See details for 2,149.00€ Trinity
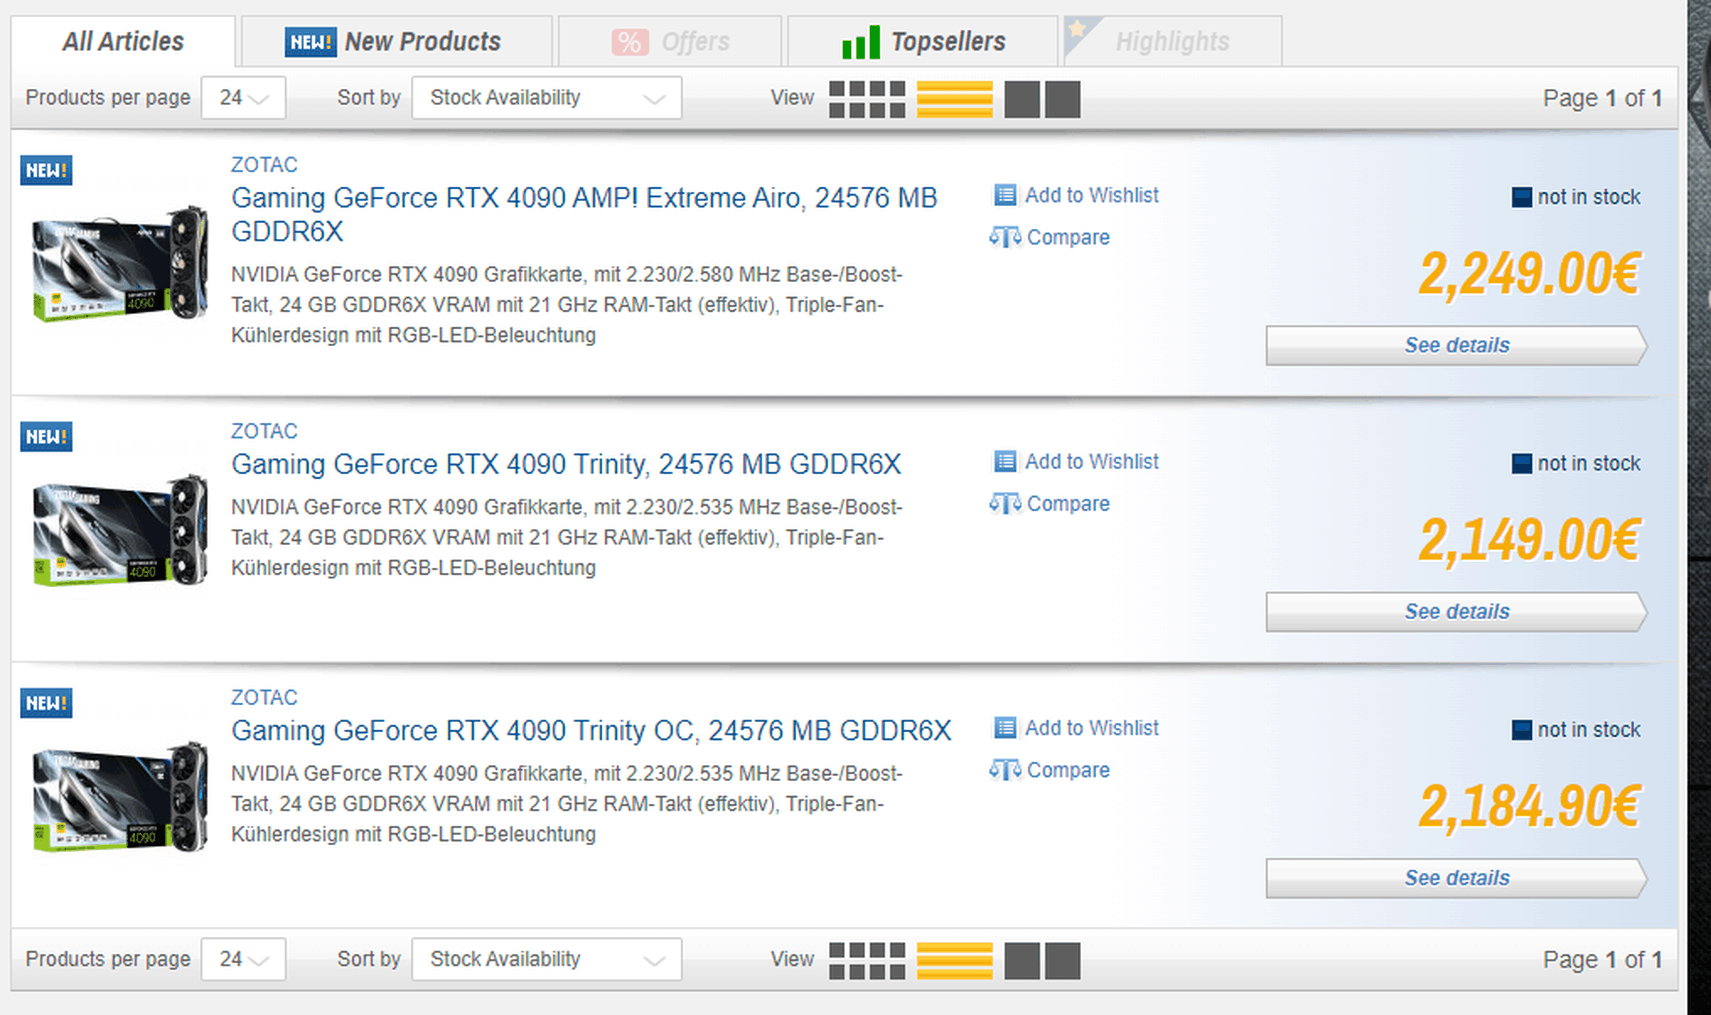 pos(1456,611)
